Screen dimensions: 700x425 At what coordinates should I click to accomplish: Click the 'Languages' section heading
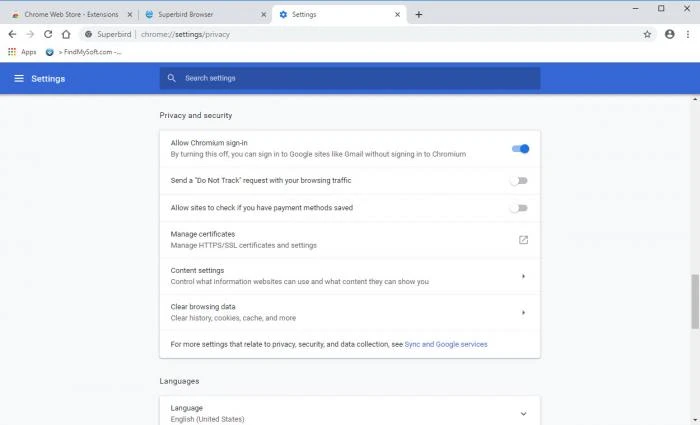[179, 381]
